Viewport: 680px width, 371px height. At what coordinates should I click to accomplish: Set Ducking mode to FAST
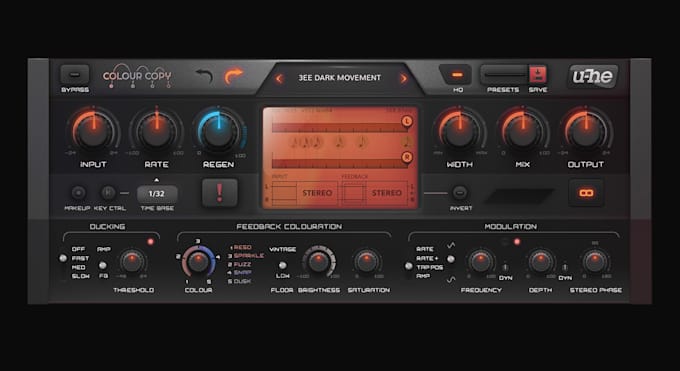[x=80, y=258]
